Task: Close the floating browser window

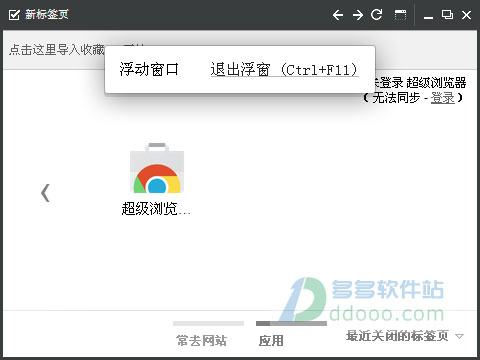Action: click(x=466, y=15)
